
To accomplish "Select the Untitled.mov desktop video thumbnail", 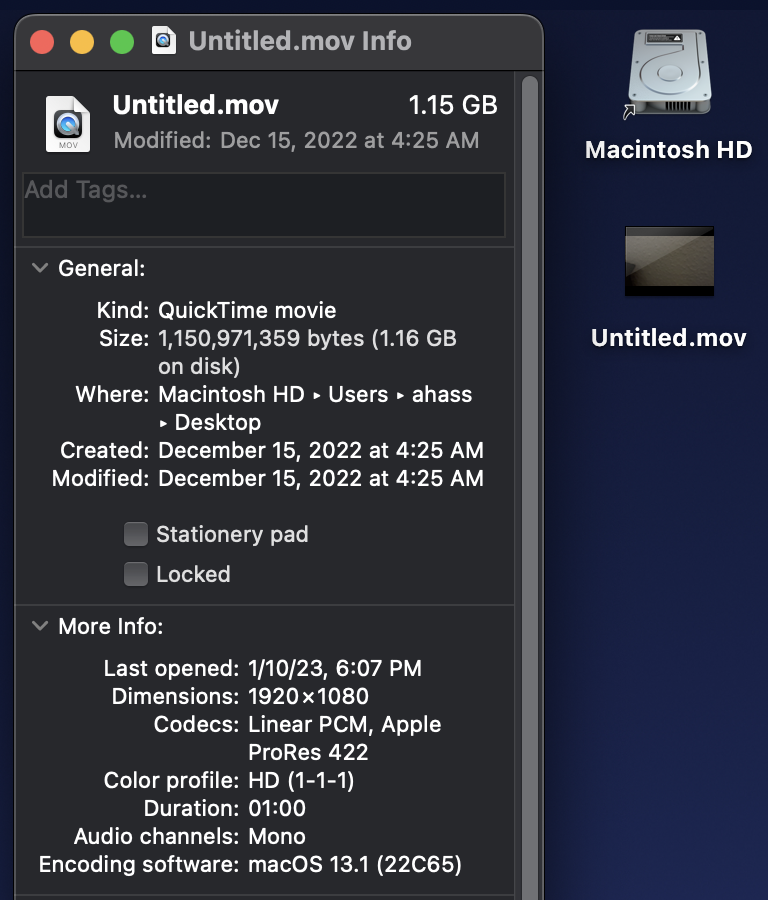I will pos(669,261).
